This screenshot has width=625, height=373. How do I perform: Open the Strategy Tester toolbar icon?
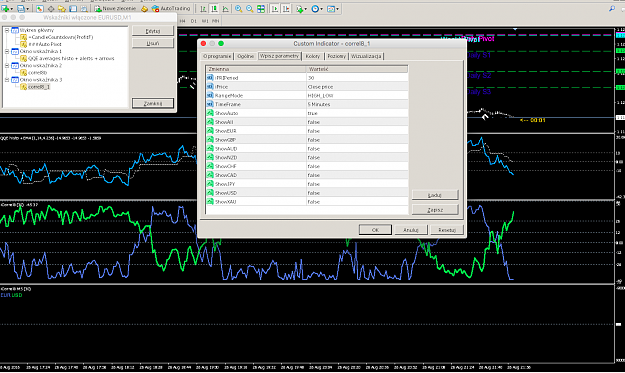[x=84, y=8]
